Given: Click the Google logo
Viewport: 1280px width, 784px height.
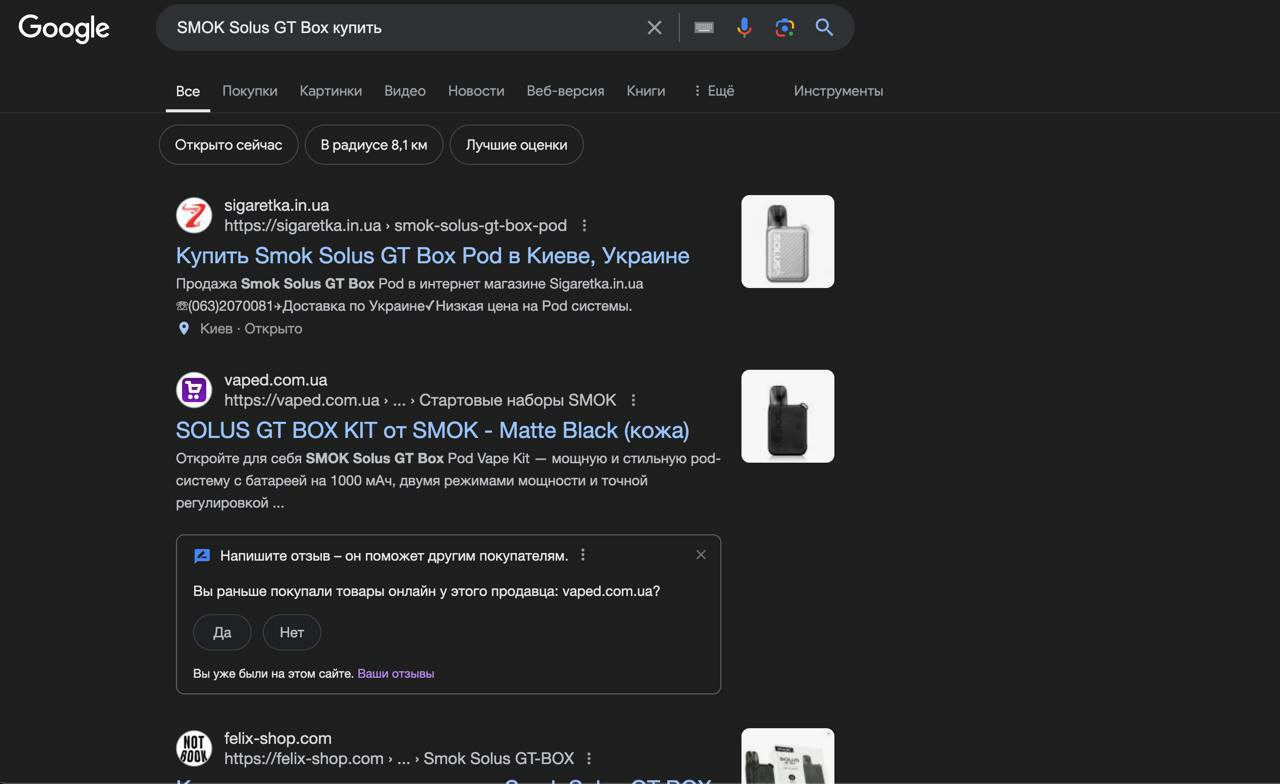Looking at the screenshot, I should (64, 29).
